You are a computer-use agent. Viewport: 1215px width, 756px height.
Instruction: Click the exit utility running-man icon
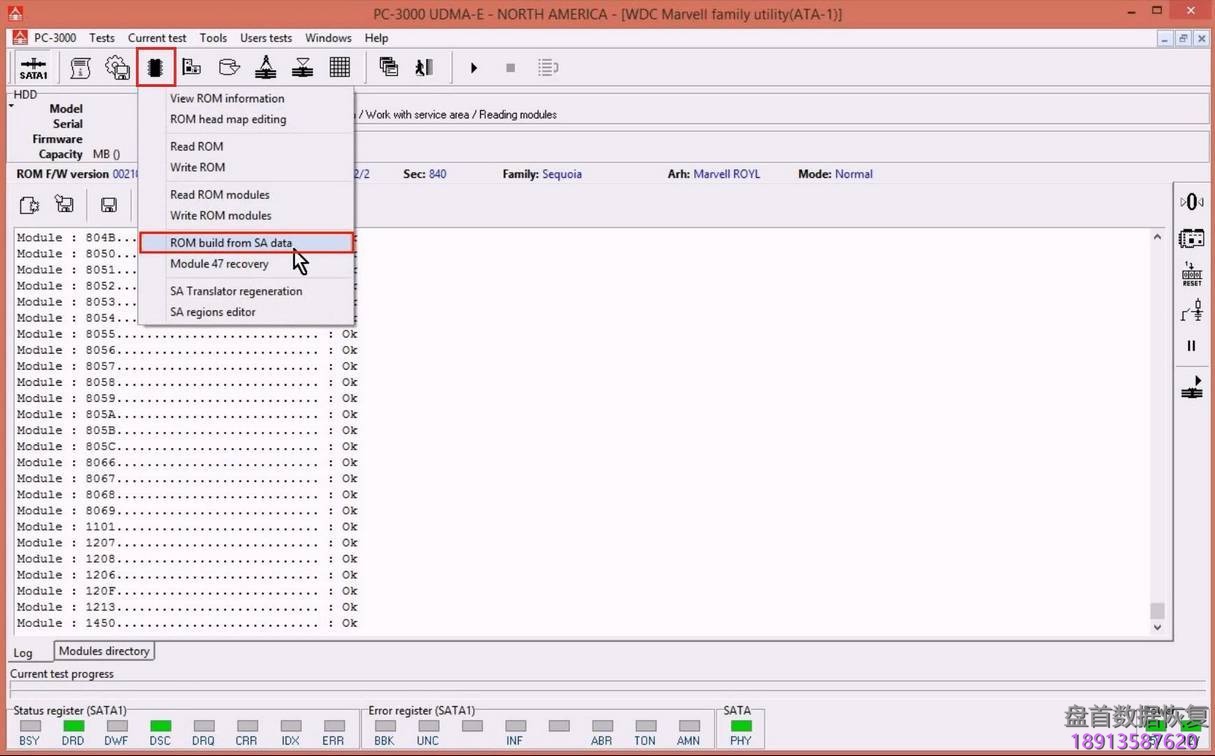point(423,67)
